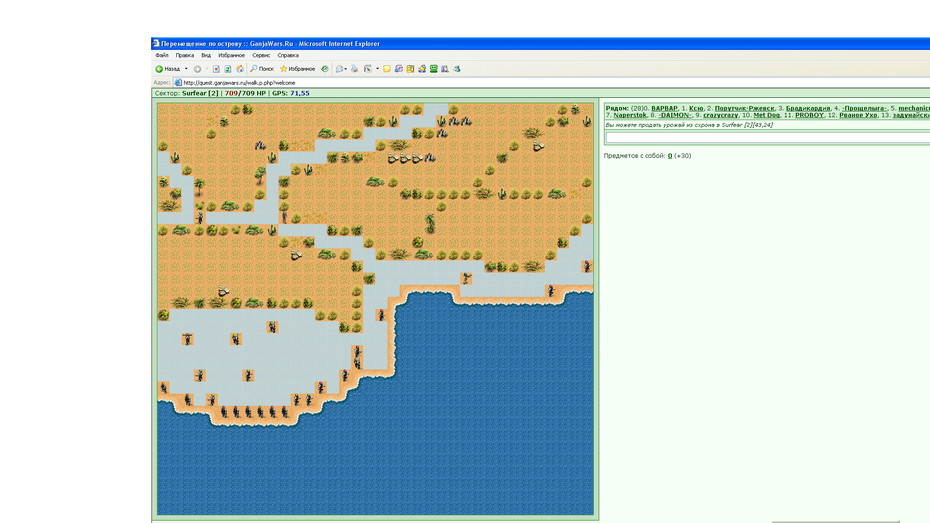Screen dimensions: 930x523
Task: Open the Сервис menu
Action: click(x=261, y=55)
